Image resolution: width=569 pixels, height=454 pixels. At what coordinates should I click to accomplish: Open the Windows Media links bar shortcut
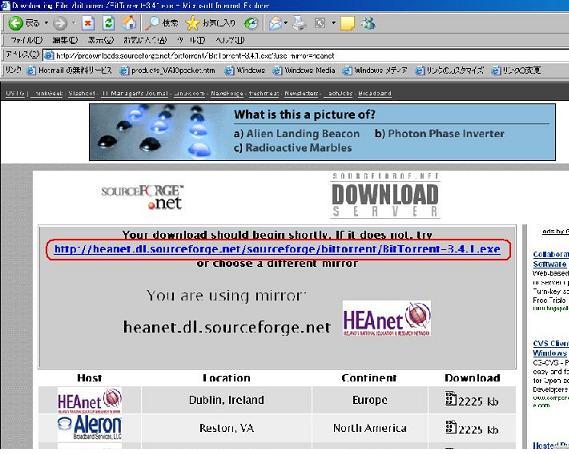click(x=304, y=70)
